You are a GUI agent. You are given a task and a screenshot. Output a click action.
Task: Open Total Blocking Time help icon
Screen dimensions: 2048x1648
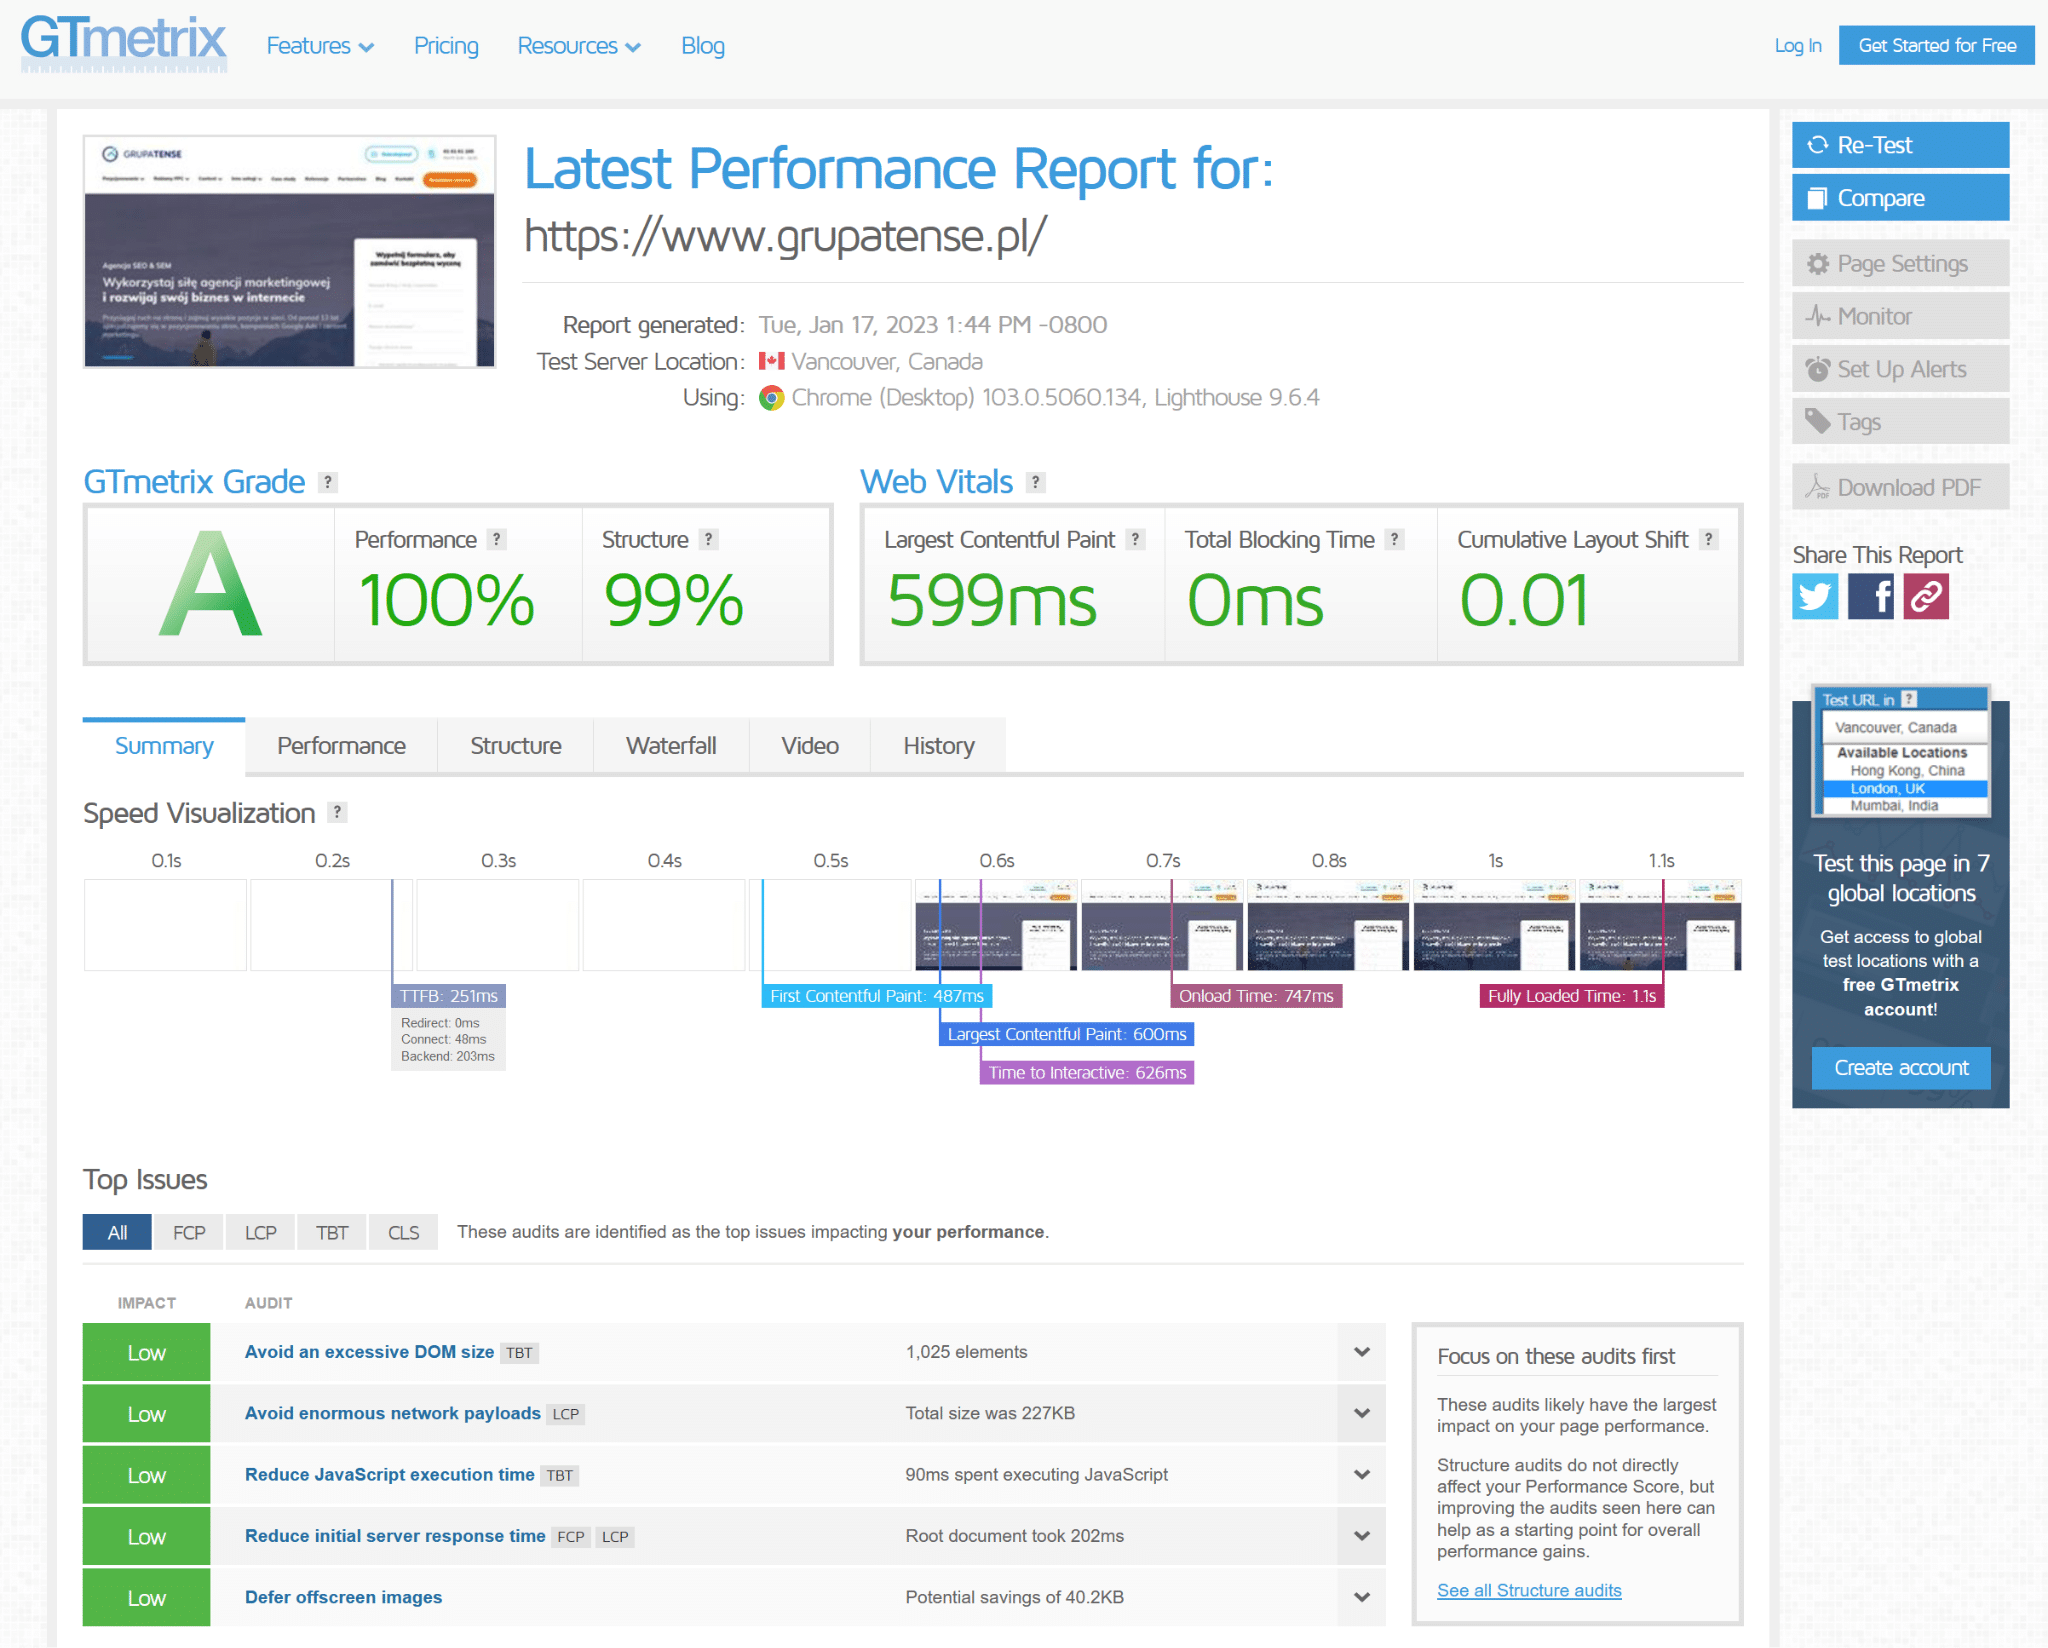[1395, 540]
